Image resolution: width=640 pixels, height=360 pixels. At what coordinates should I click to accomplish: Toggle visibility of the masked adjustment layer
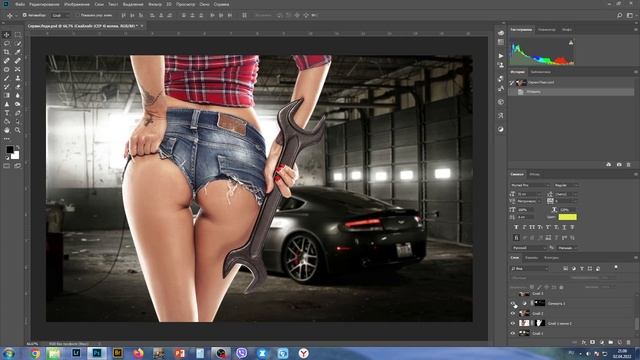[513, 303]
